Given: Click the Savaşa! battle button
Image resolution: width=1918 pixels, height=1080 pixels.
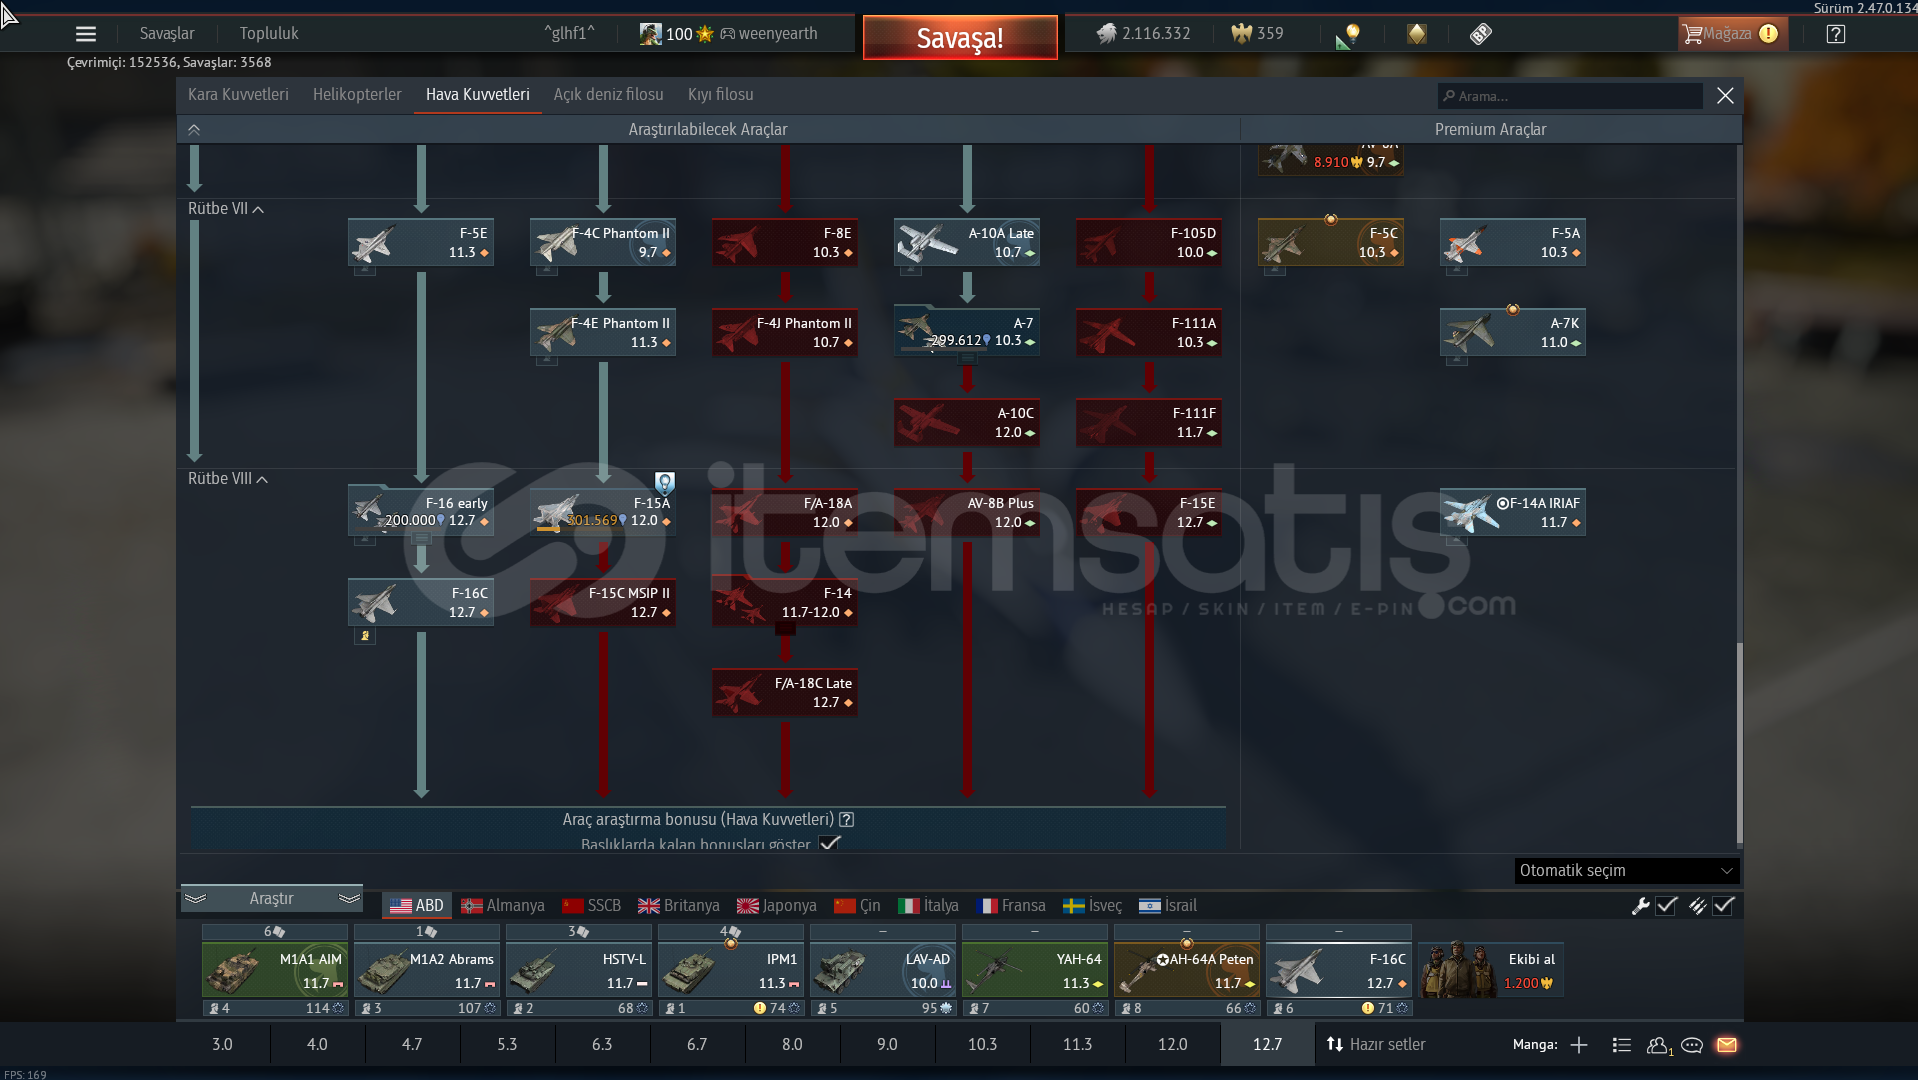Looking at the screenshot, I should tap(960, 38).
